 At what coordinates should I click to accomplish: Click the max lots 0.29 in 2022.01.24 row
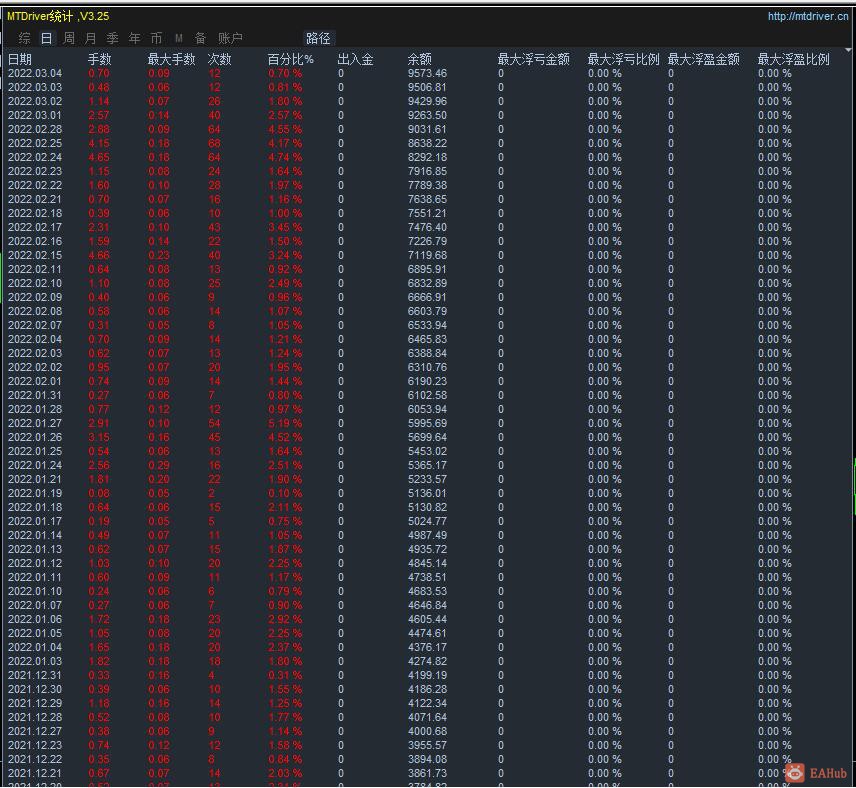159,465
